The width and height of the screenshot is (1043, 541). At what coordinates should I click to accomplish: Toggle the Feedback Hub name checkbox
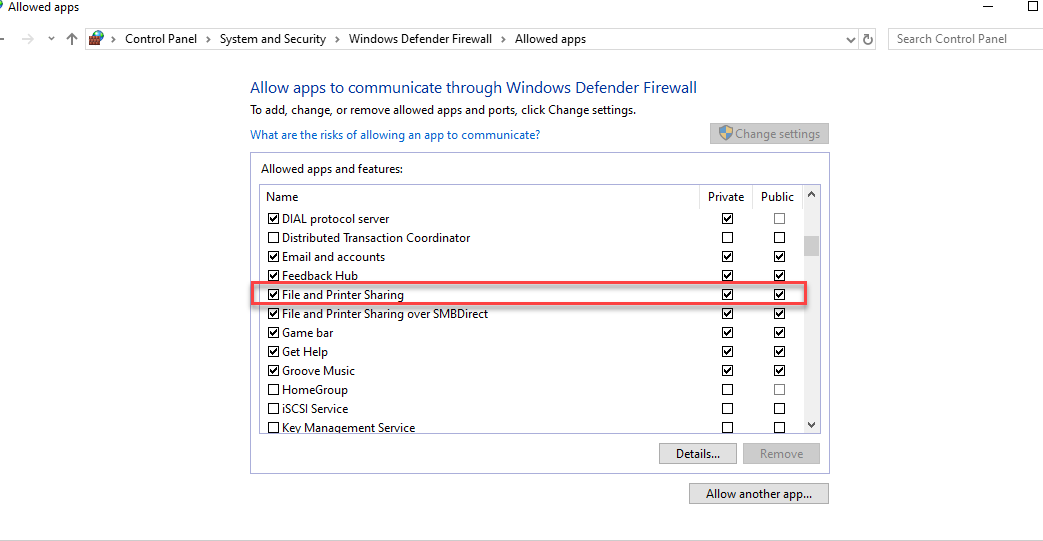(x=273, y=275)
